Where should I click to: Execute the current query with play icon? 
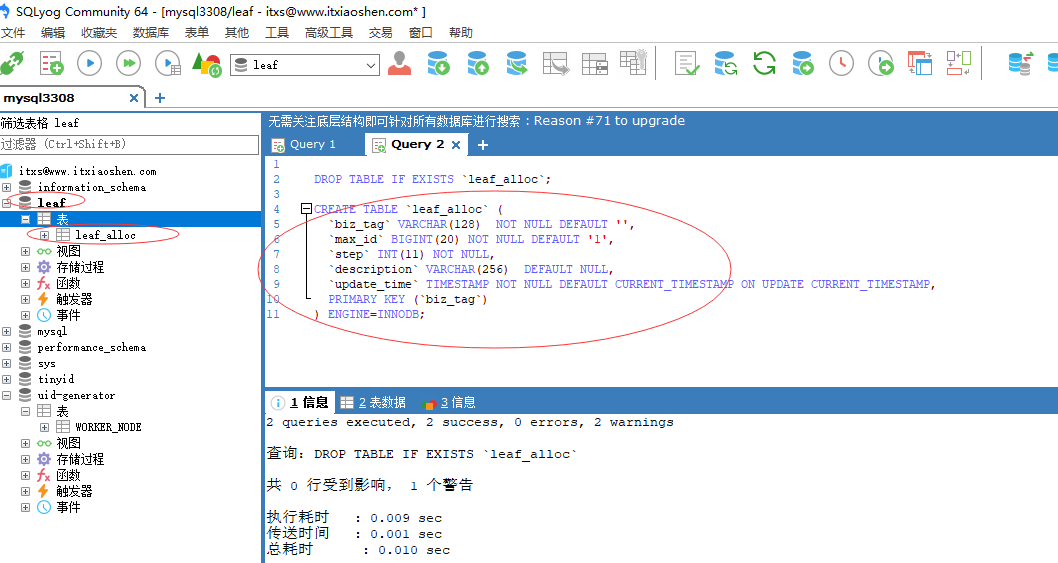click(89, 63)
